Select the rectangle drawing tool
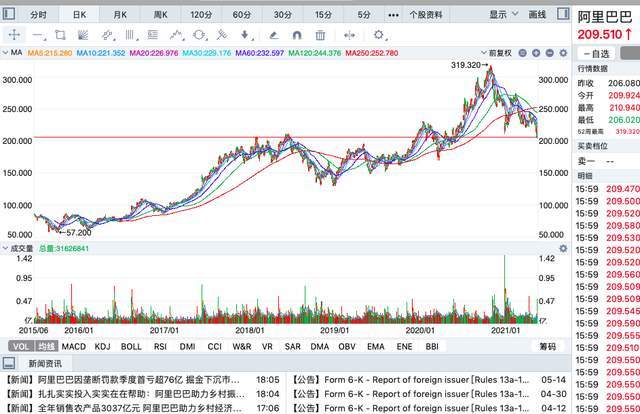The image size is (640, 414). [x=60, y=35]
